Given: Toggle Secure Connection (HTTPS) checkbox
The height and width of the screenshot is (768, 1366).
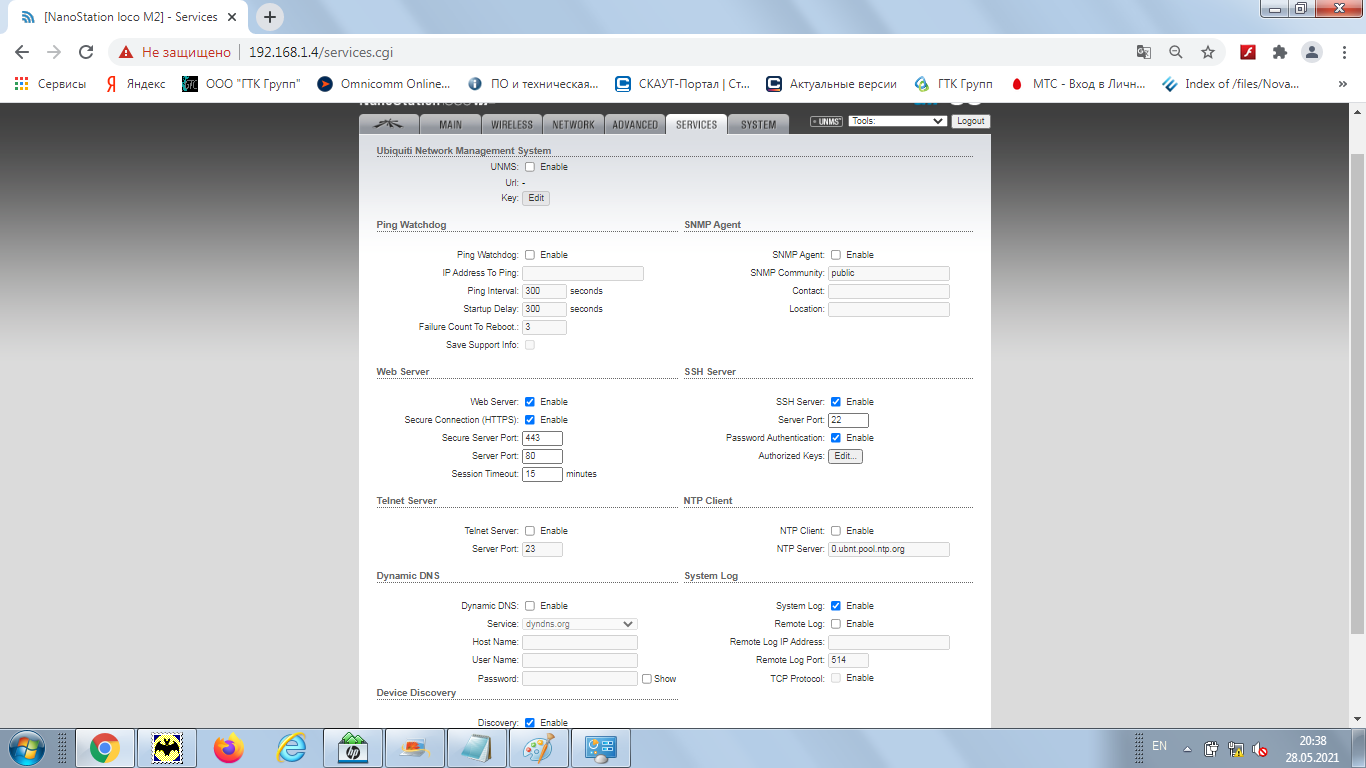Looking at the screenshot, I should [530, 420].
